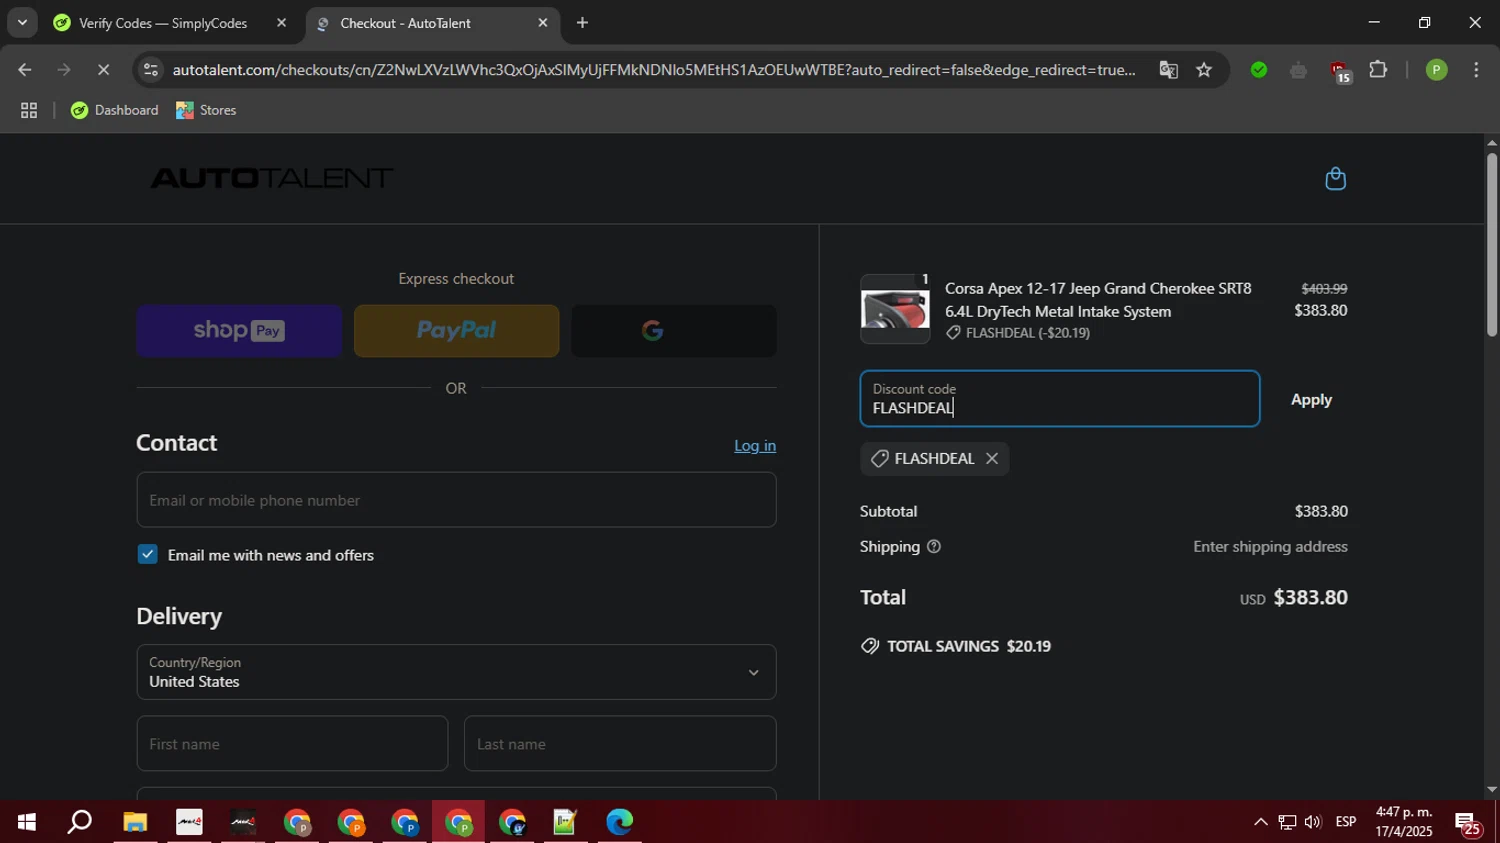Stop loading the page
This screenshot has height=843, width=1500.
pos(103,70)
